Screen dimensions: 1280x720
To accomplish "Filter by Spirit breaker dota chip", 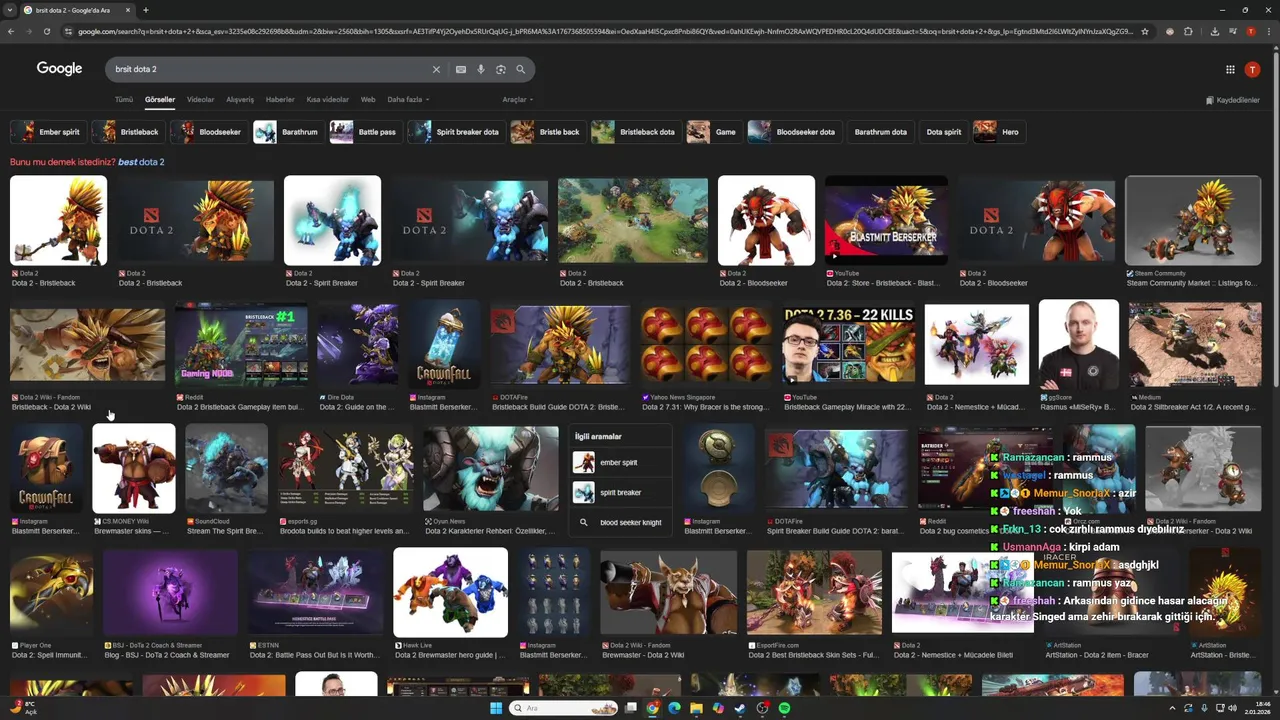I will click(456, 132).
